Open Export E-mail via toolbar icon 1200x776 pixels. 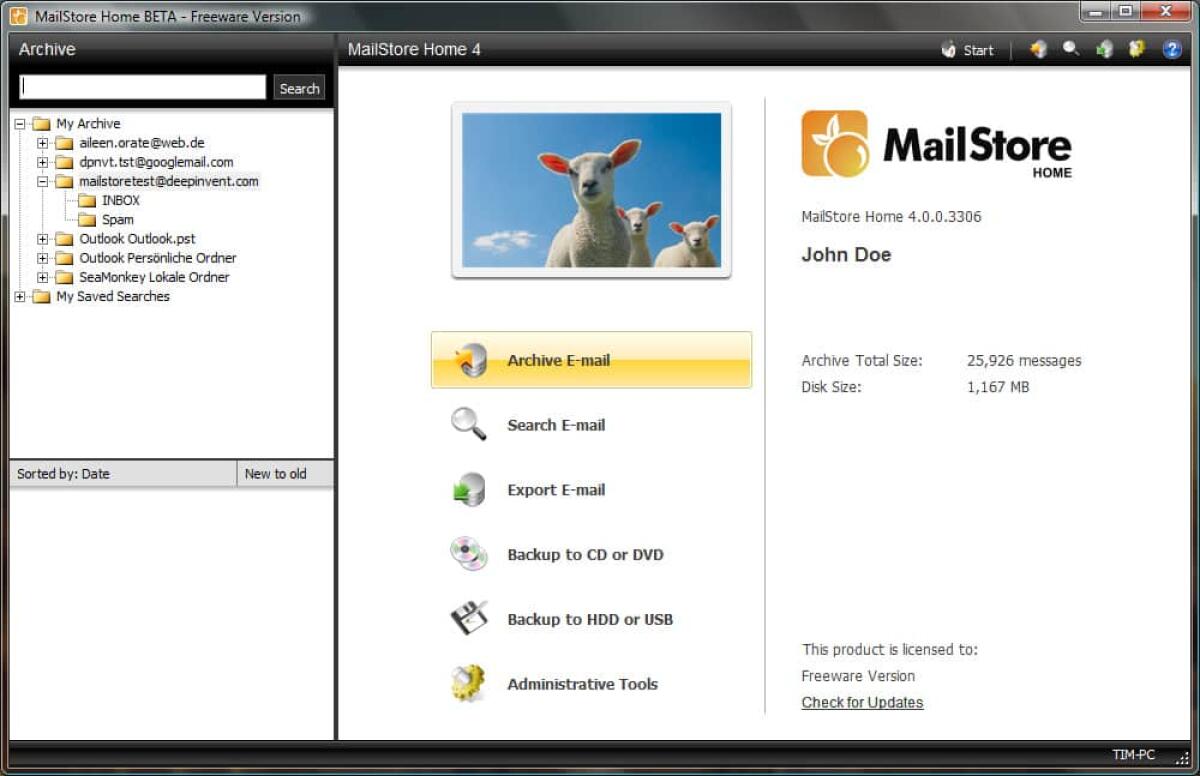click(x=1104, y=49)
